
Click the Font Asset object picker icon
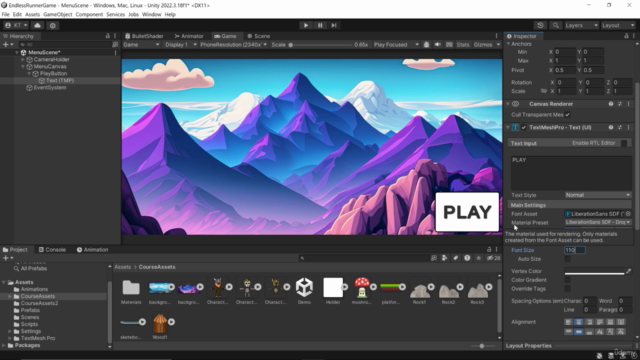pos(628,214)
